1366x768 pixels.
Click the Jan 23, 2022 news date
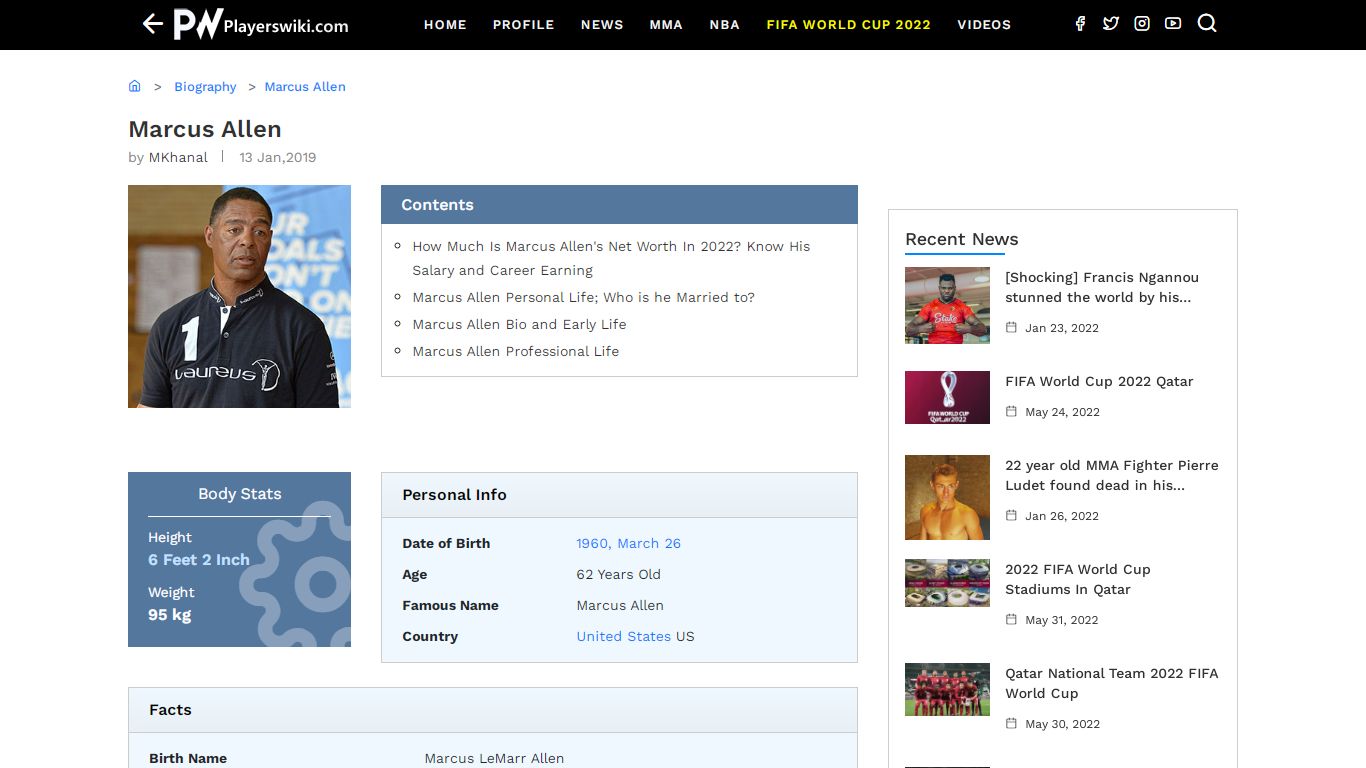(x=1062, y=328)
